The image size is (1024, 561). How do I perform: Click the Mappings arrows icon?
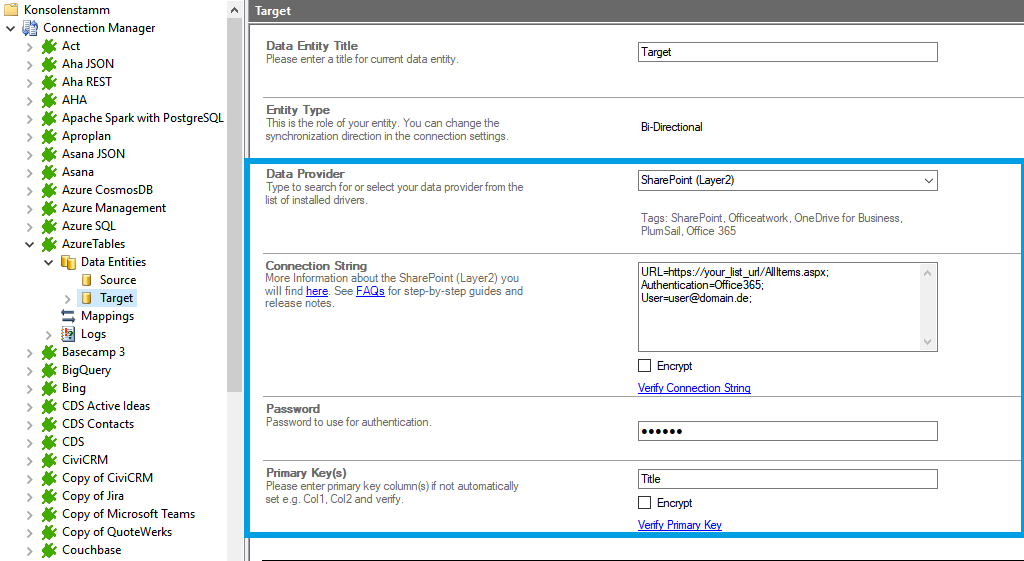point(68,316)
